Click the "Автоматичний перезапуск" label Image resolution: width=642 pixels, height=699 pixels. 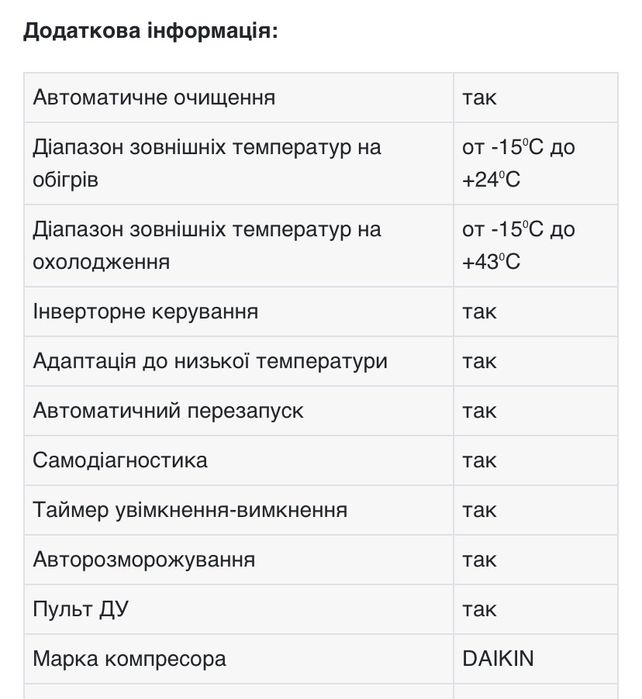[x=168, y=411]
